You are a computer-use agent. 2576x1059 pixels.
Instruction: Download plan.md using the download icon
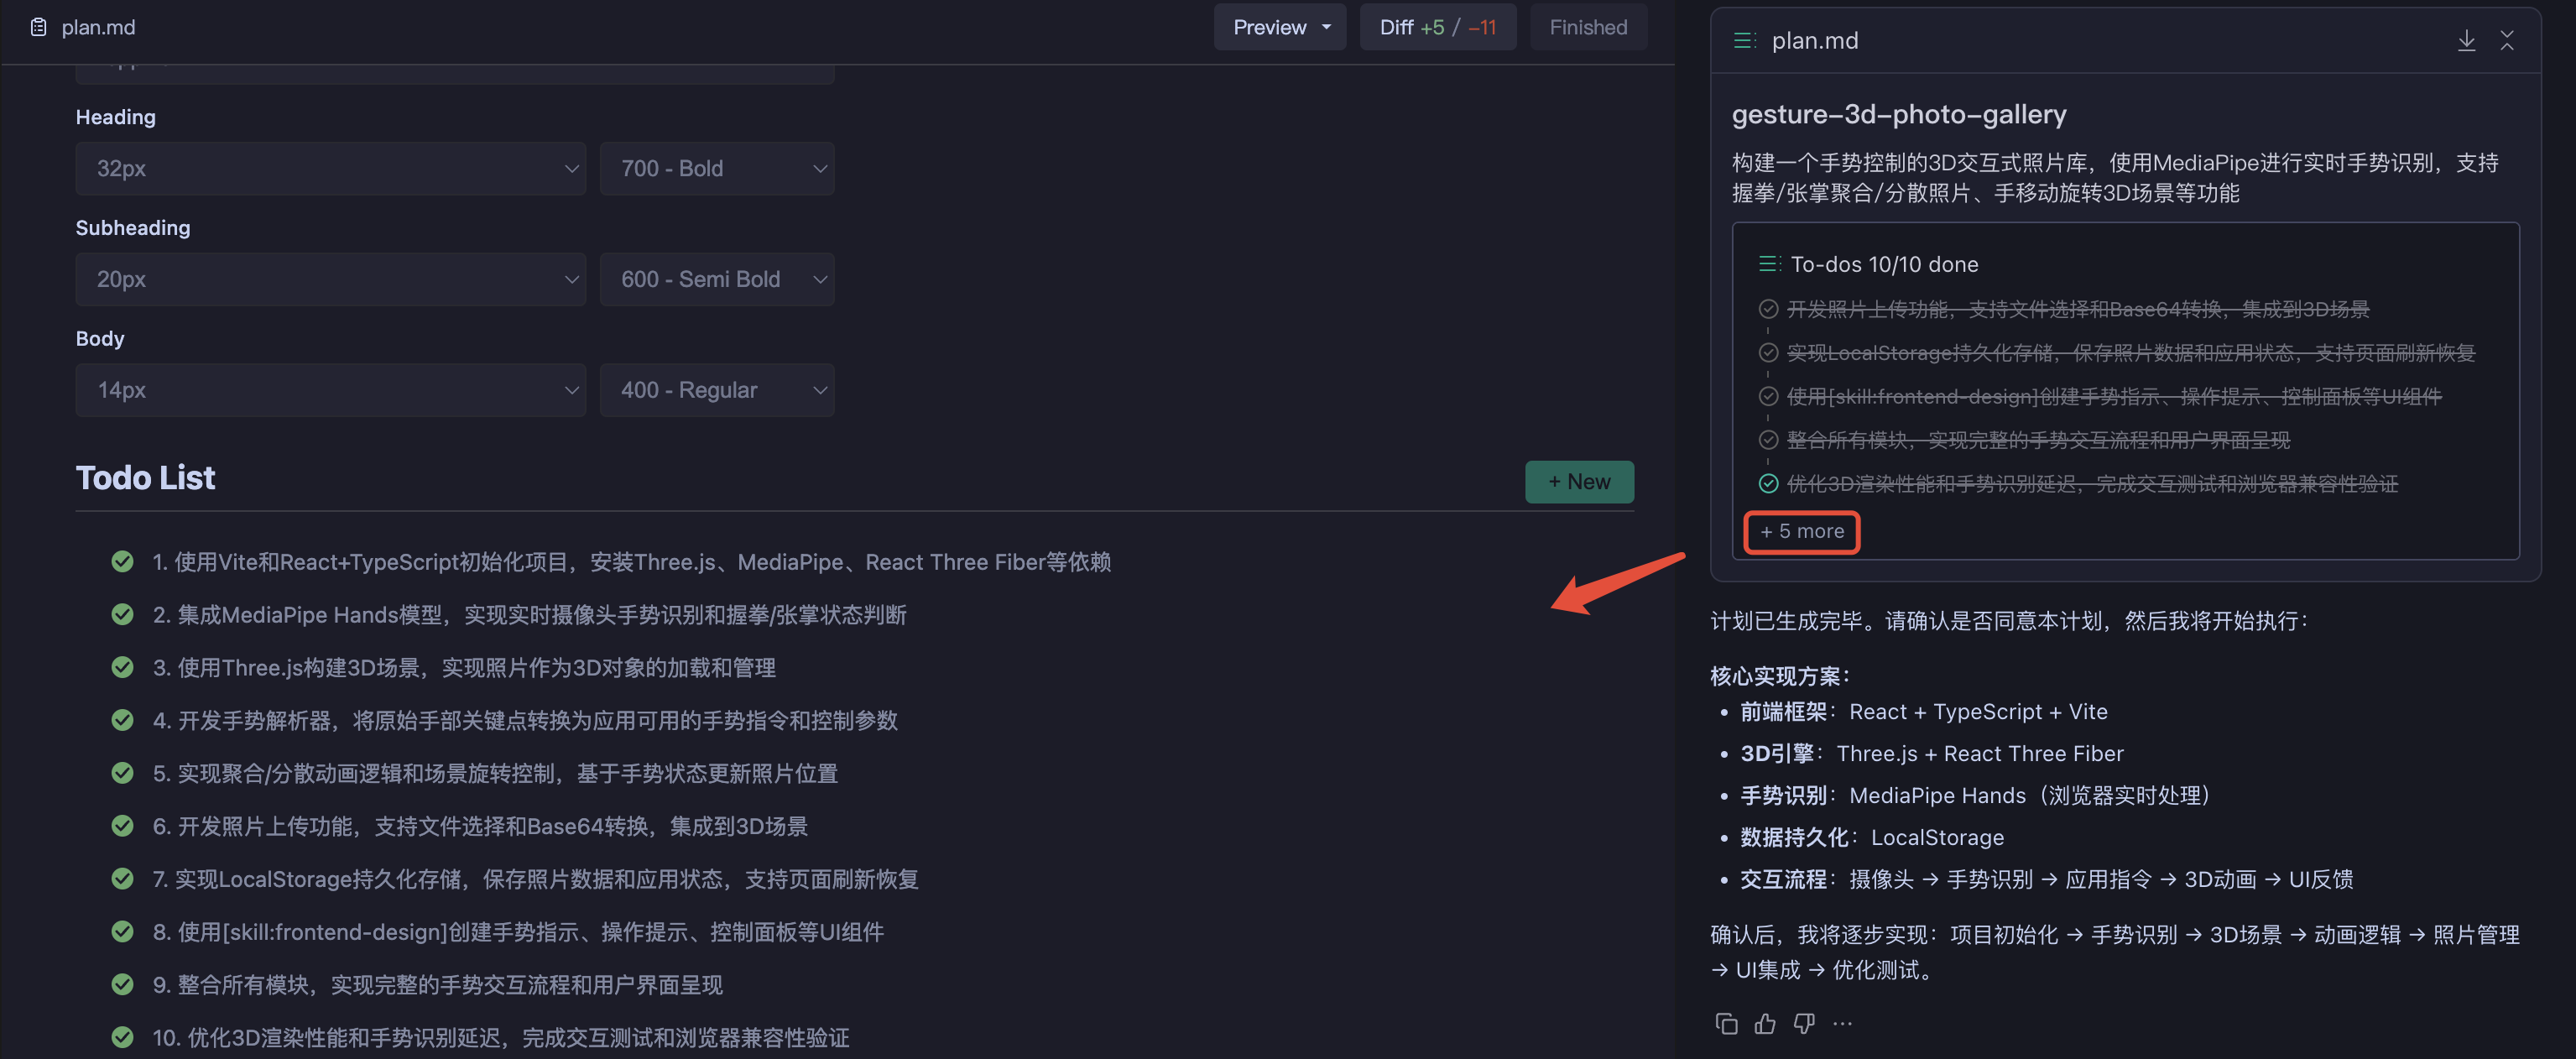[2466, 40]
